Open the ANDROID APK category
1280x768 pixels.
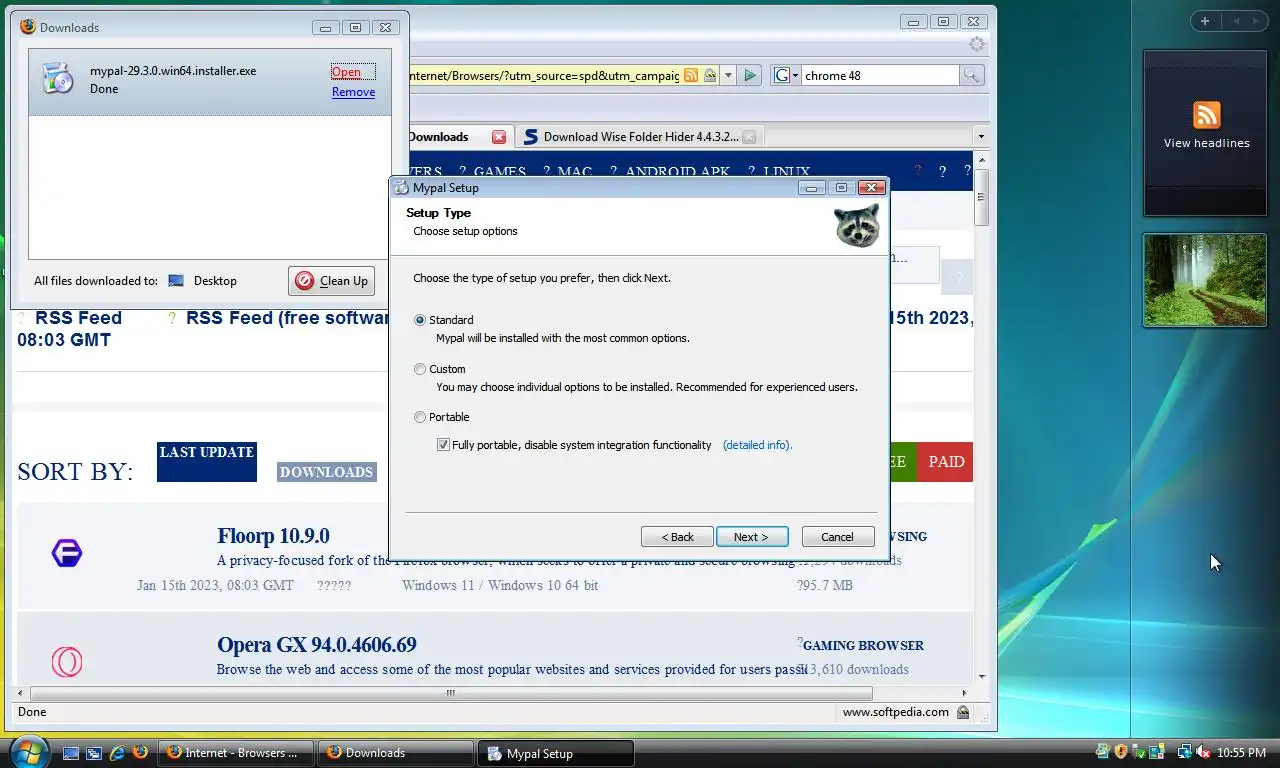[x=678, y=172]
